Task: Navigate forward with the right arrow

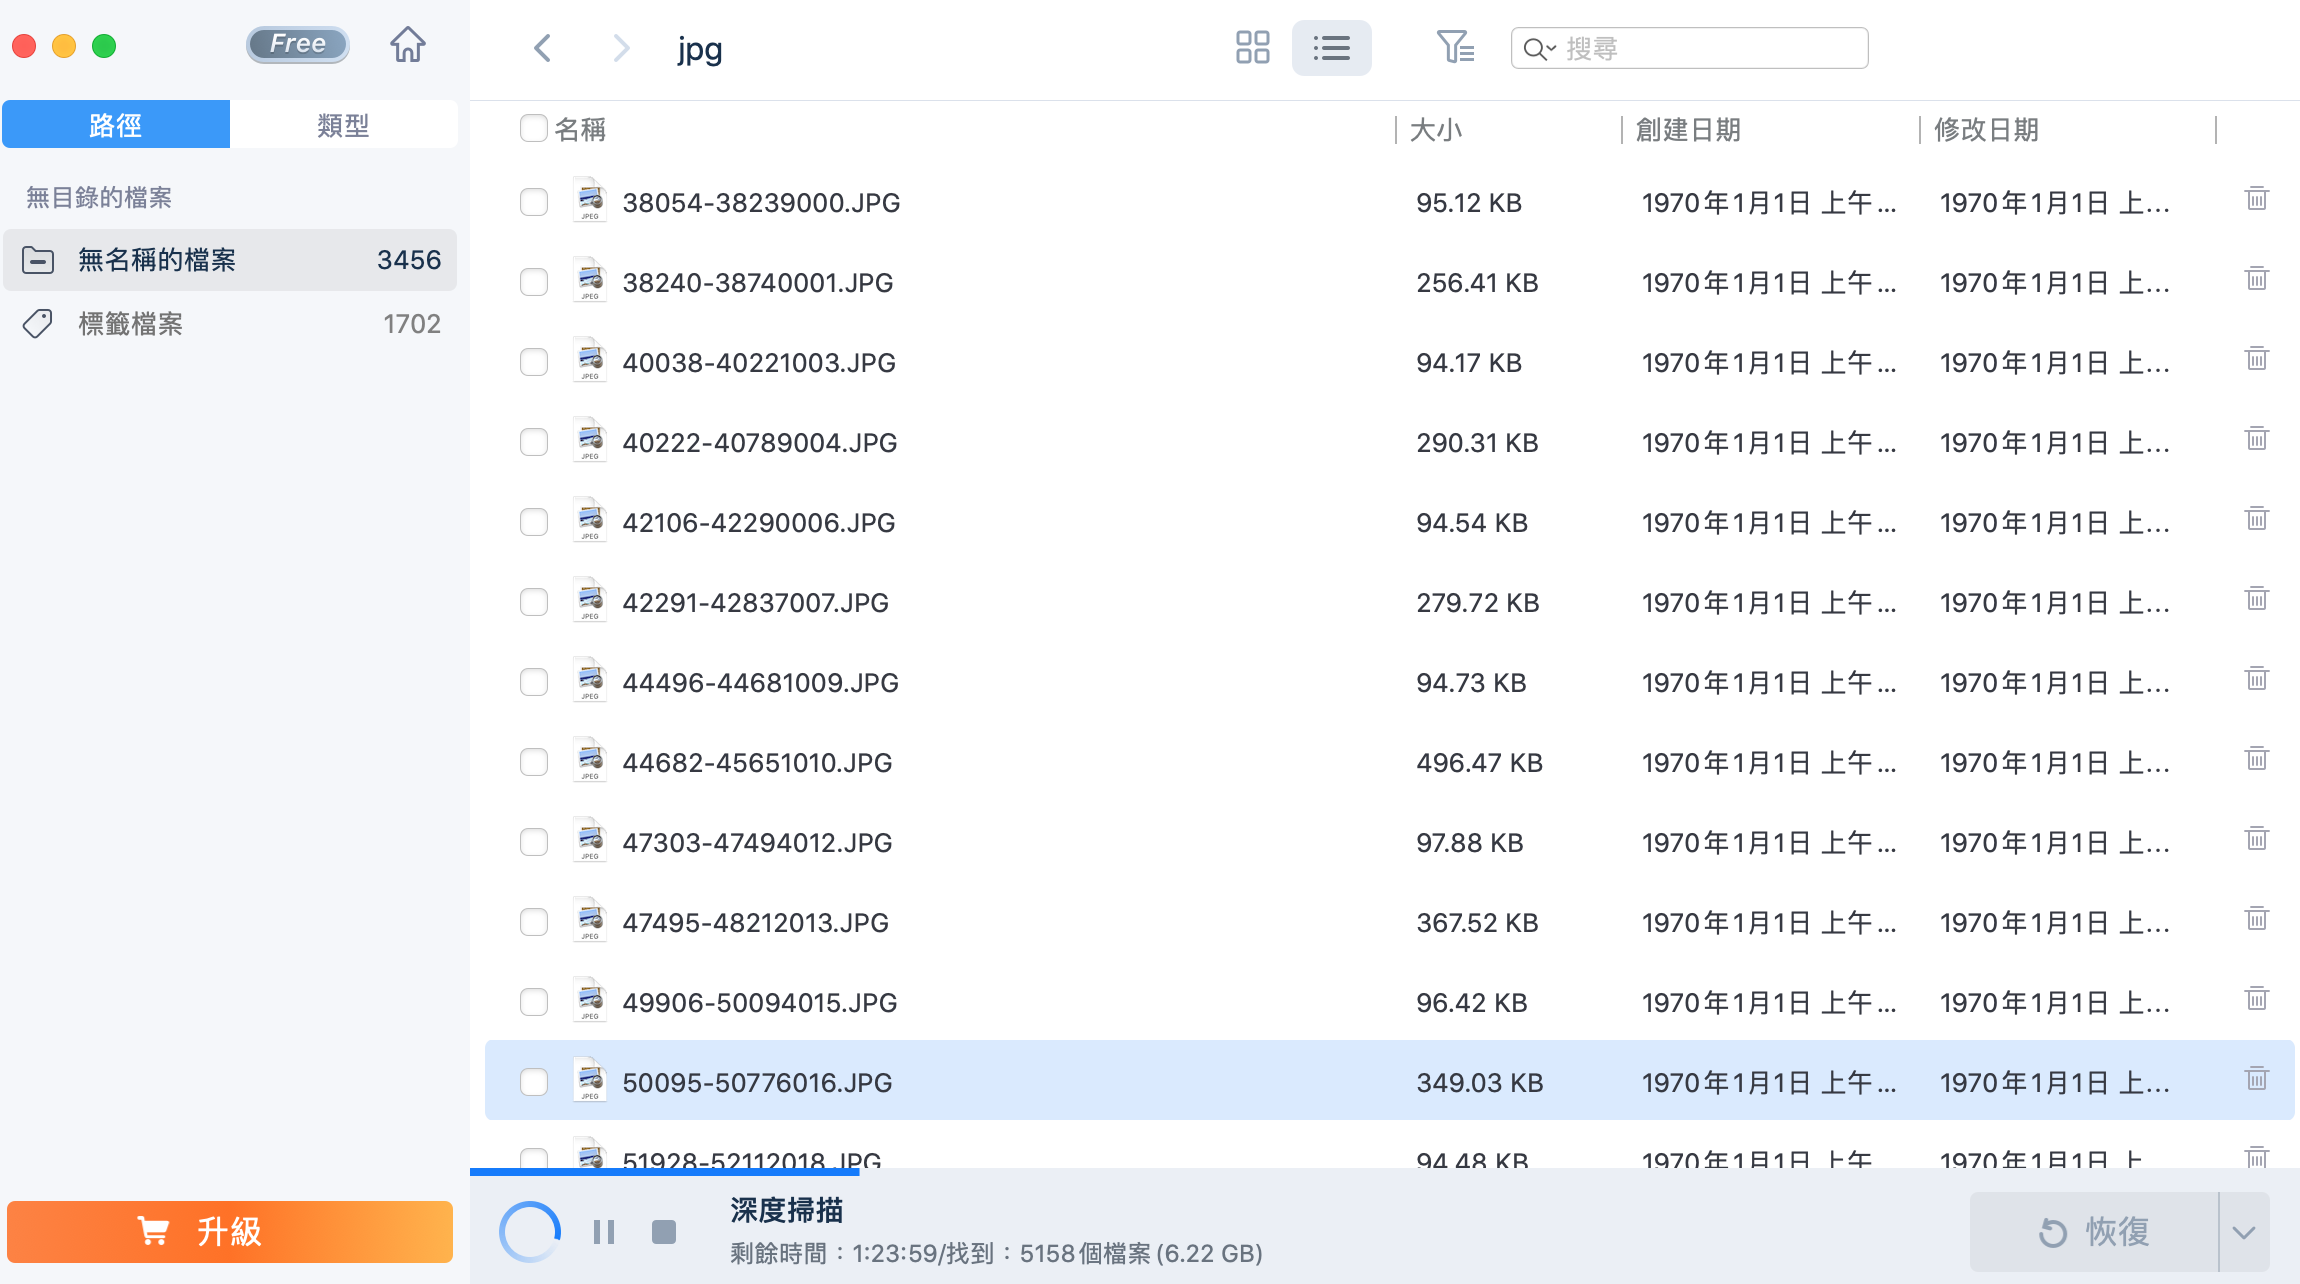Action: pyautogui.click(x=621, y=48)
